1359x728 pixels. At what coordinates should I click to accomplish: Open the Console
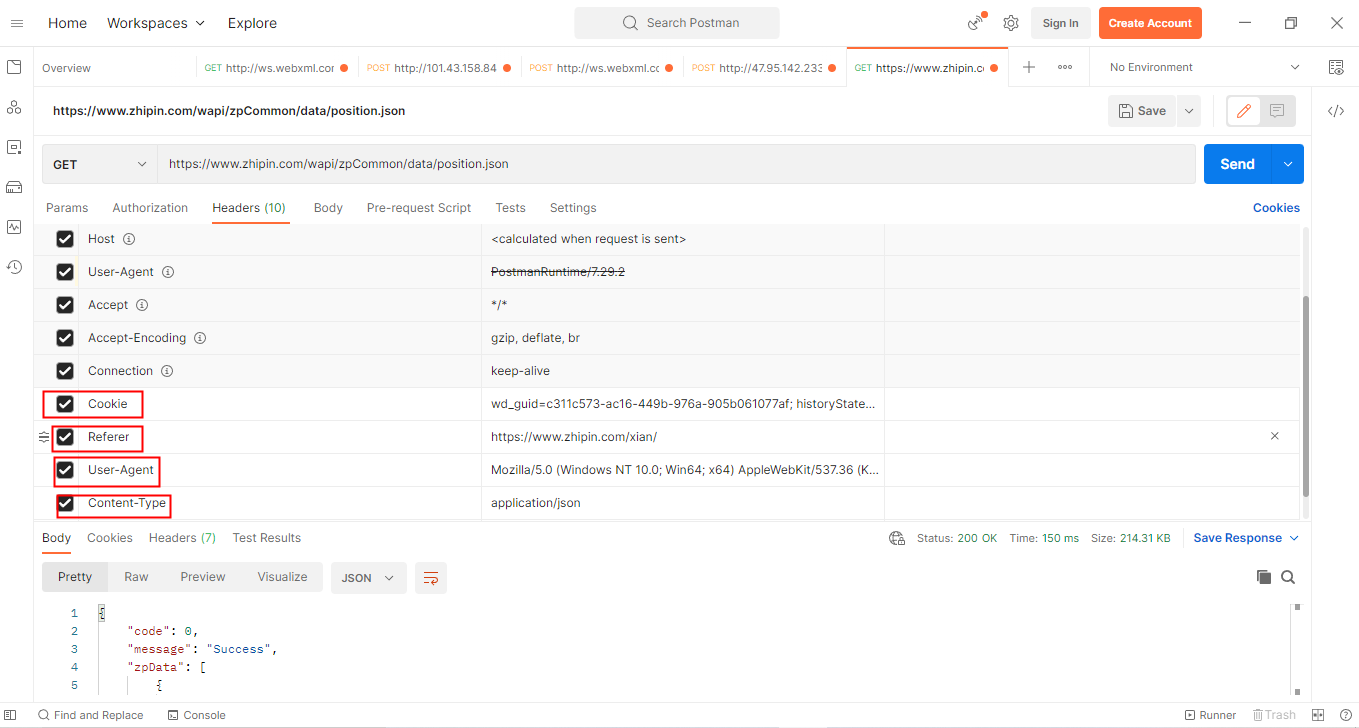coord(197,715)
